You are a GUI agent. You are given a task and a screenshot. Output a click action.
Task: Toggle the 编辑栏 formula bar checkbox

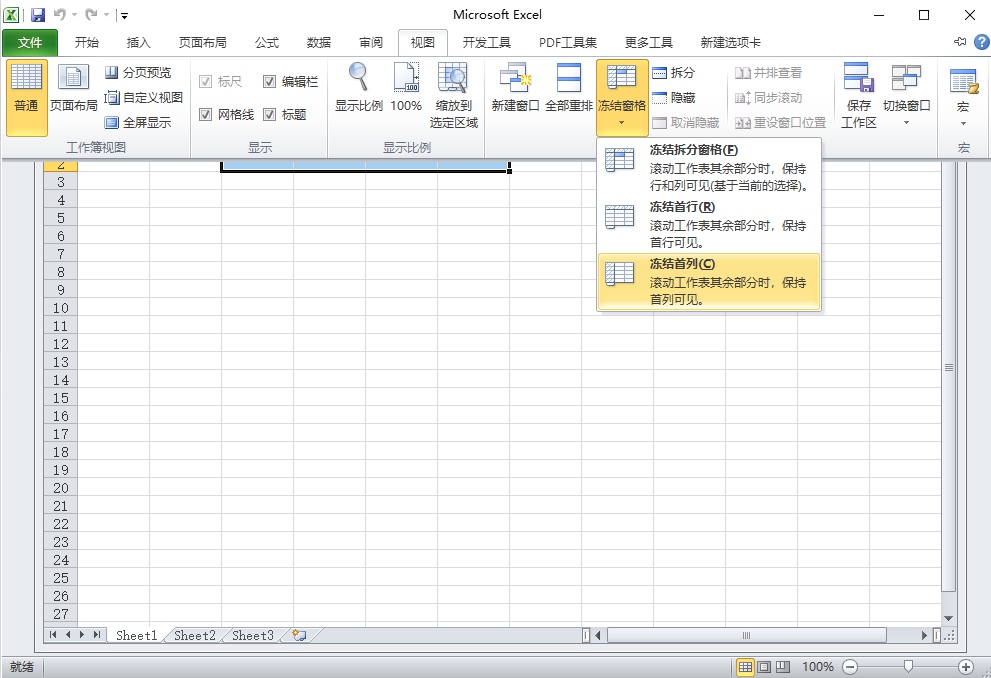(270, 82)
